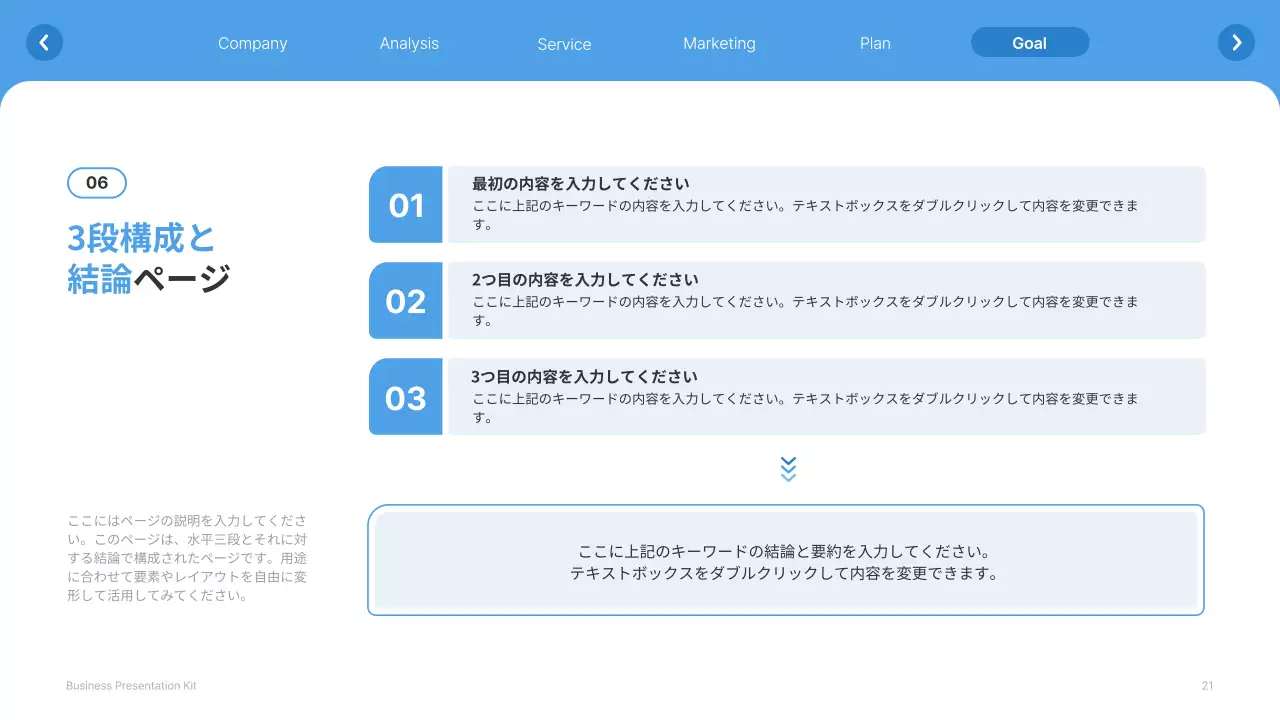Select the heading 3段構成と結論ページ
This screenshot has height=720, width=1280.
pyautogui.click(x=148, y=258)
